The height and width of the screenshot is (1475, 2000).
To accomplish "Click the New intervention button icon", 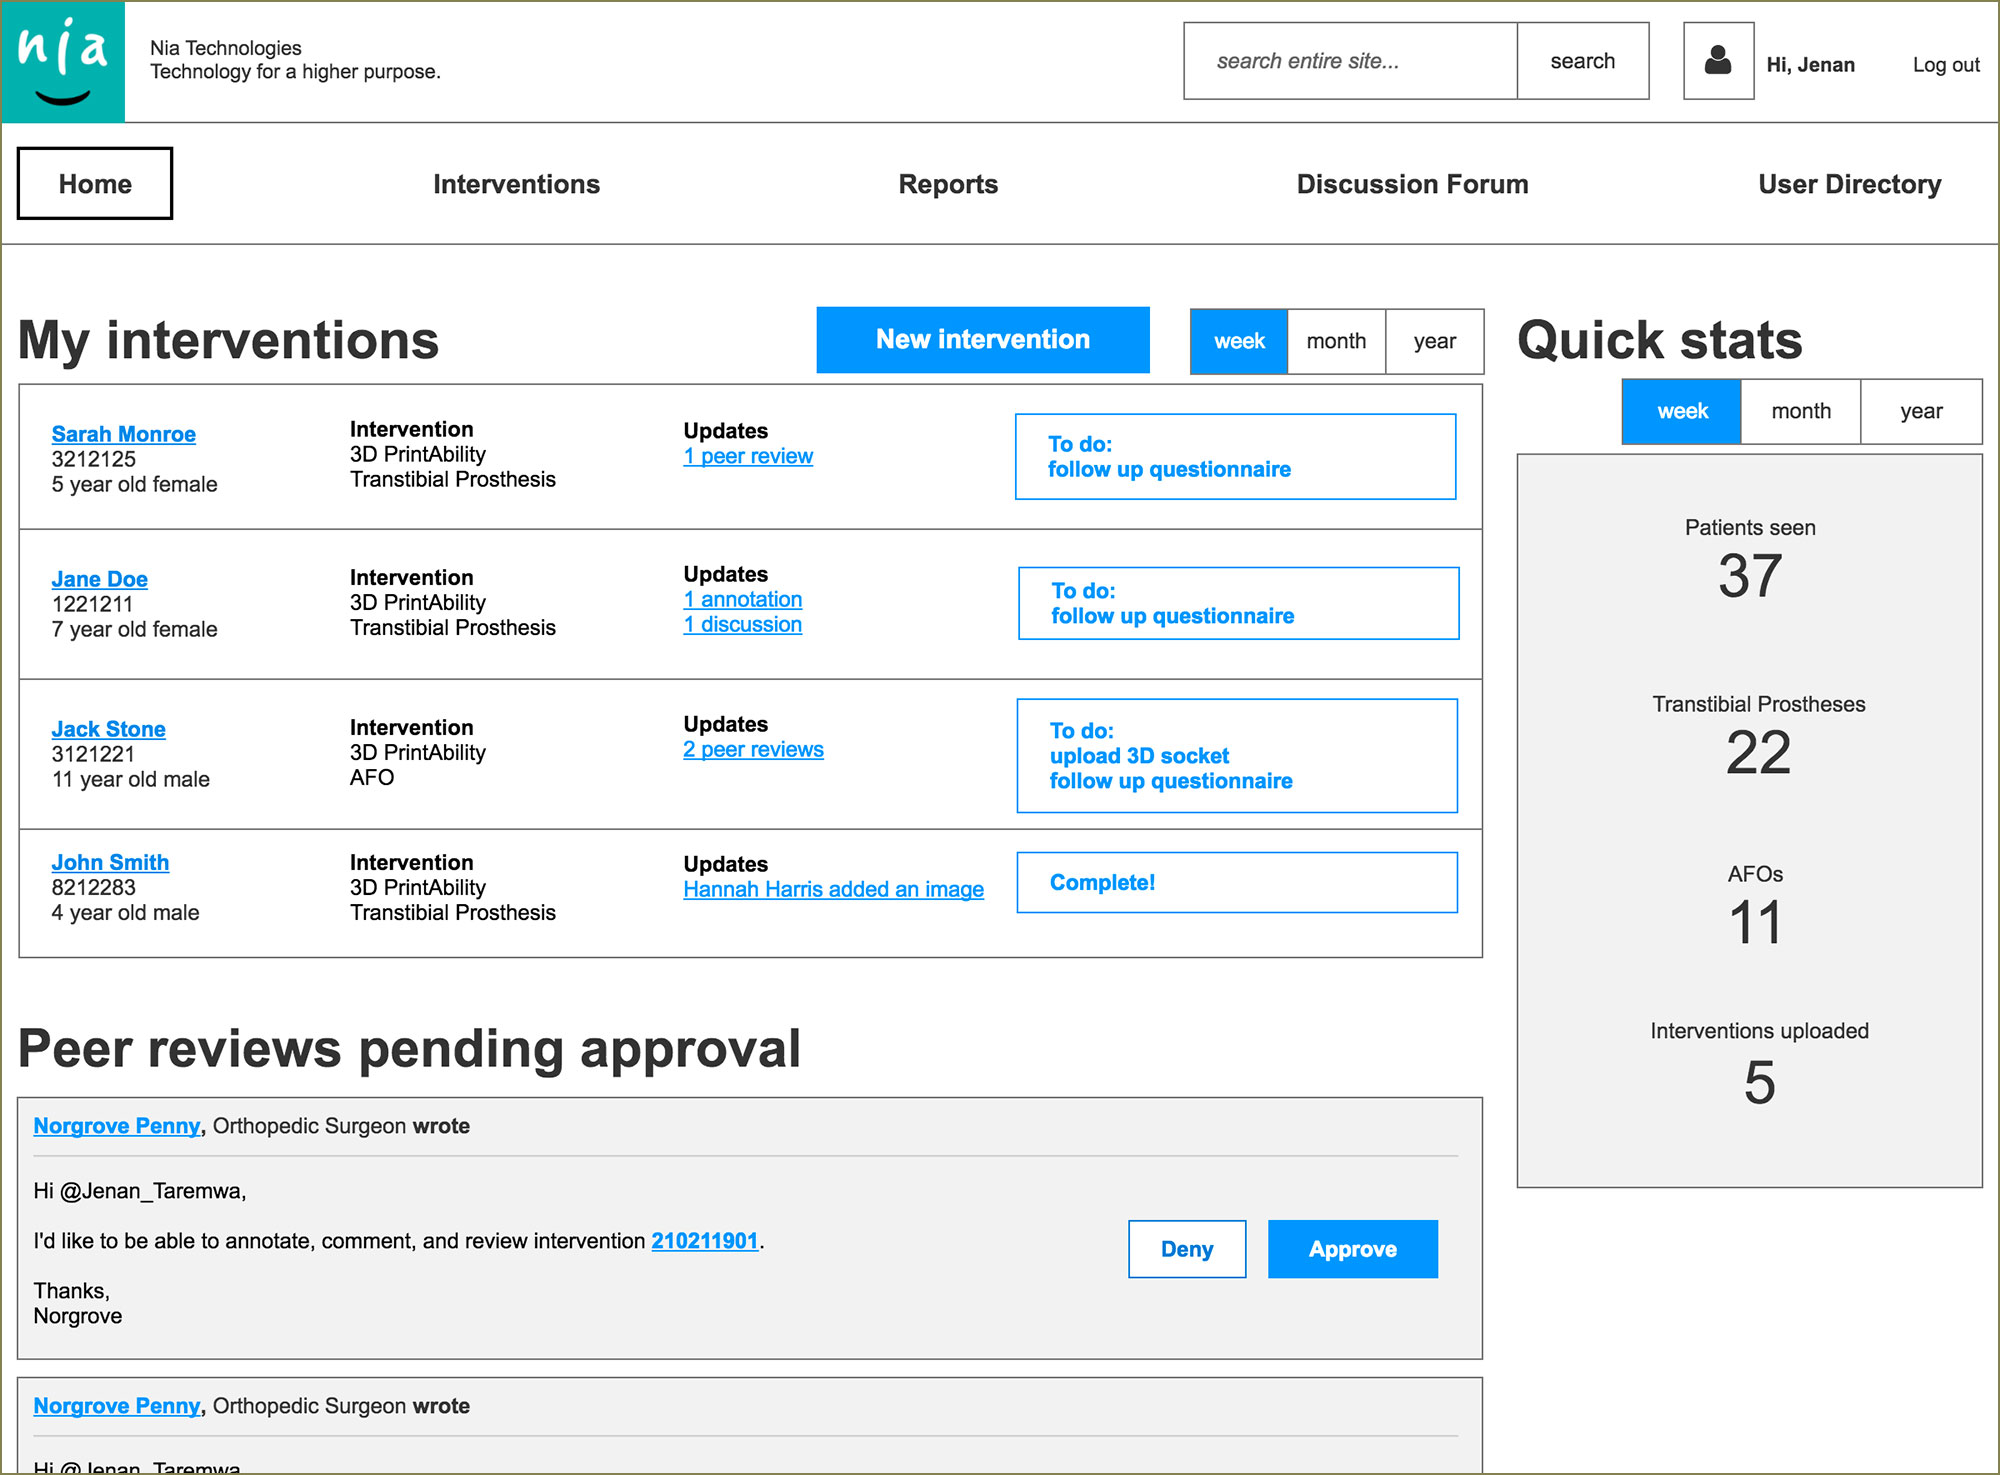I will pos(986,342).
